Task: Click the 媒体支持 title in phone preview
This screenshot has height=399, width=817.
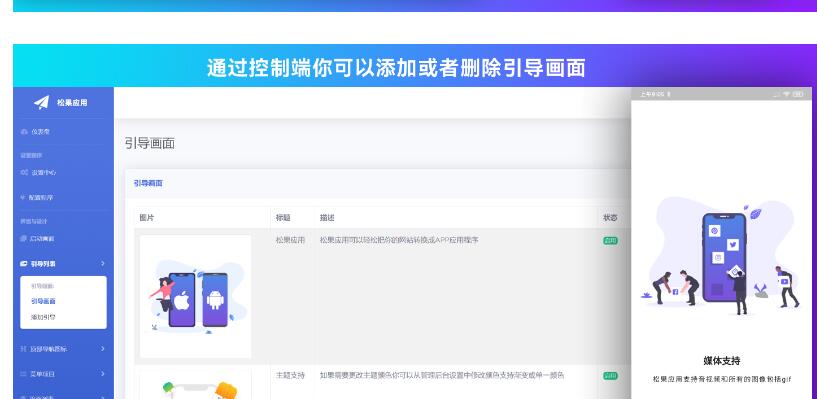Action: pyautogui.click(x=722, y=360)
